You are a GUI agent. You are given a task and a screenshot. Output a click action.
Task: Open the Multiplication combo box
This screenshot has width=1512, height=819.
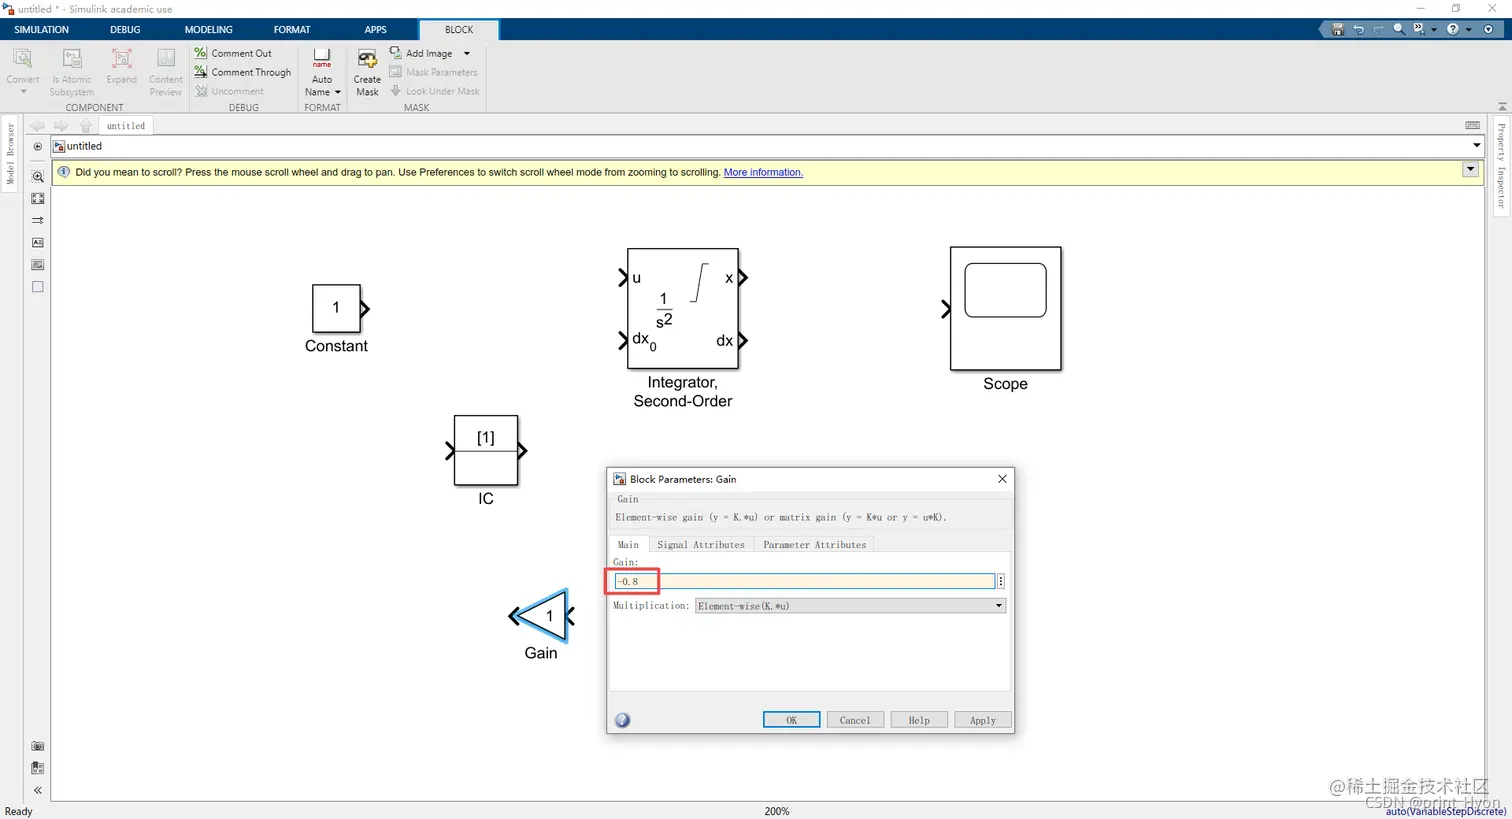[850, 606]
